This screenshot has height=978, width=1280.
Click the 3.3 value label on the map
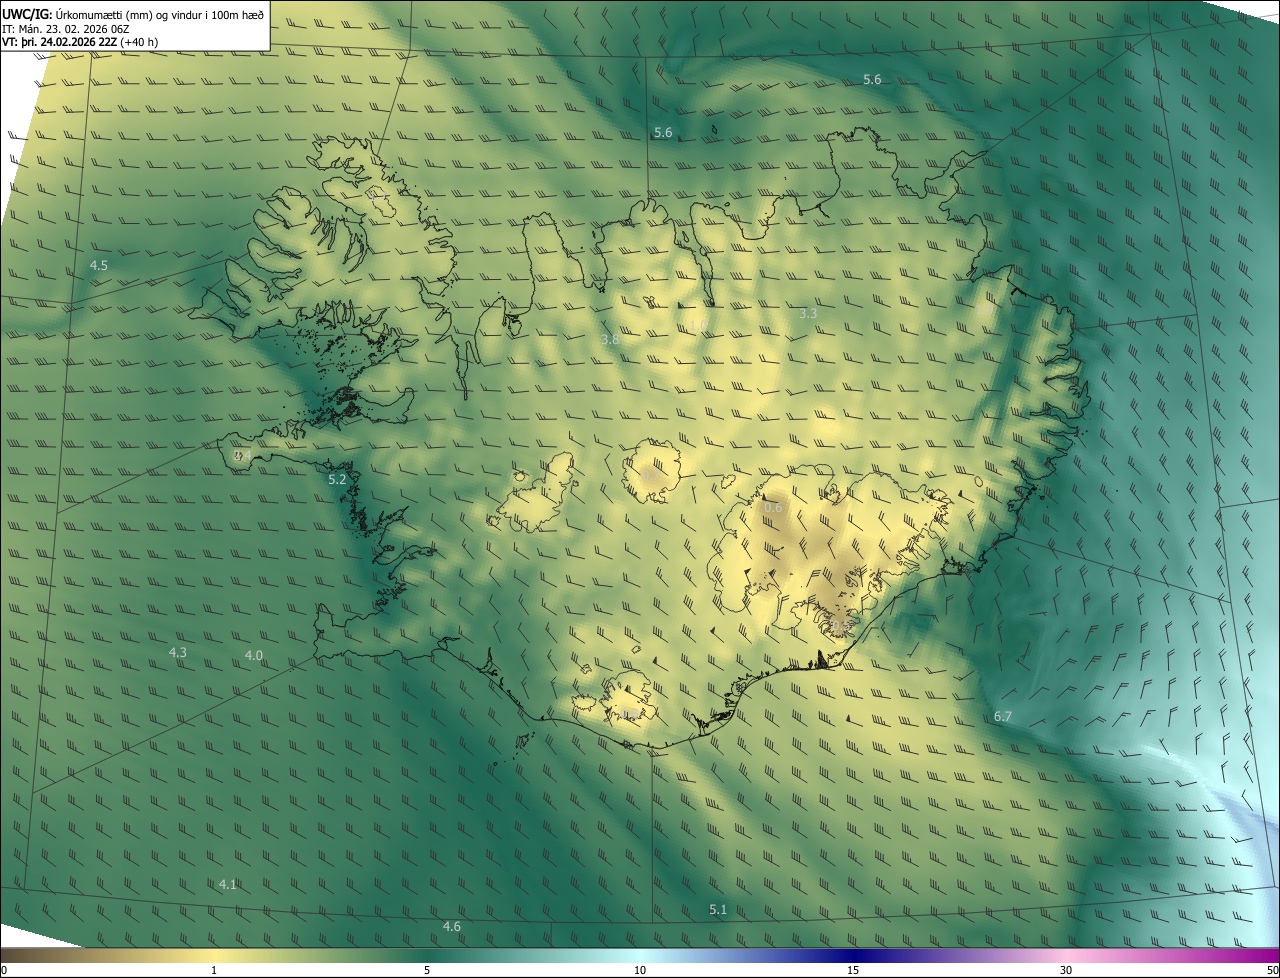tap(808, 313)
